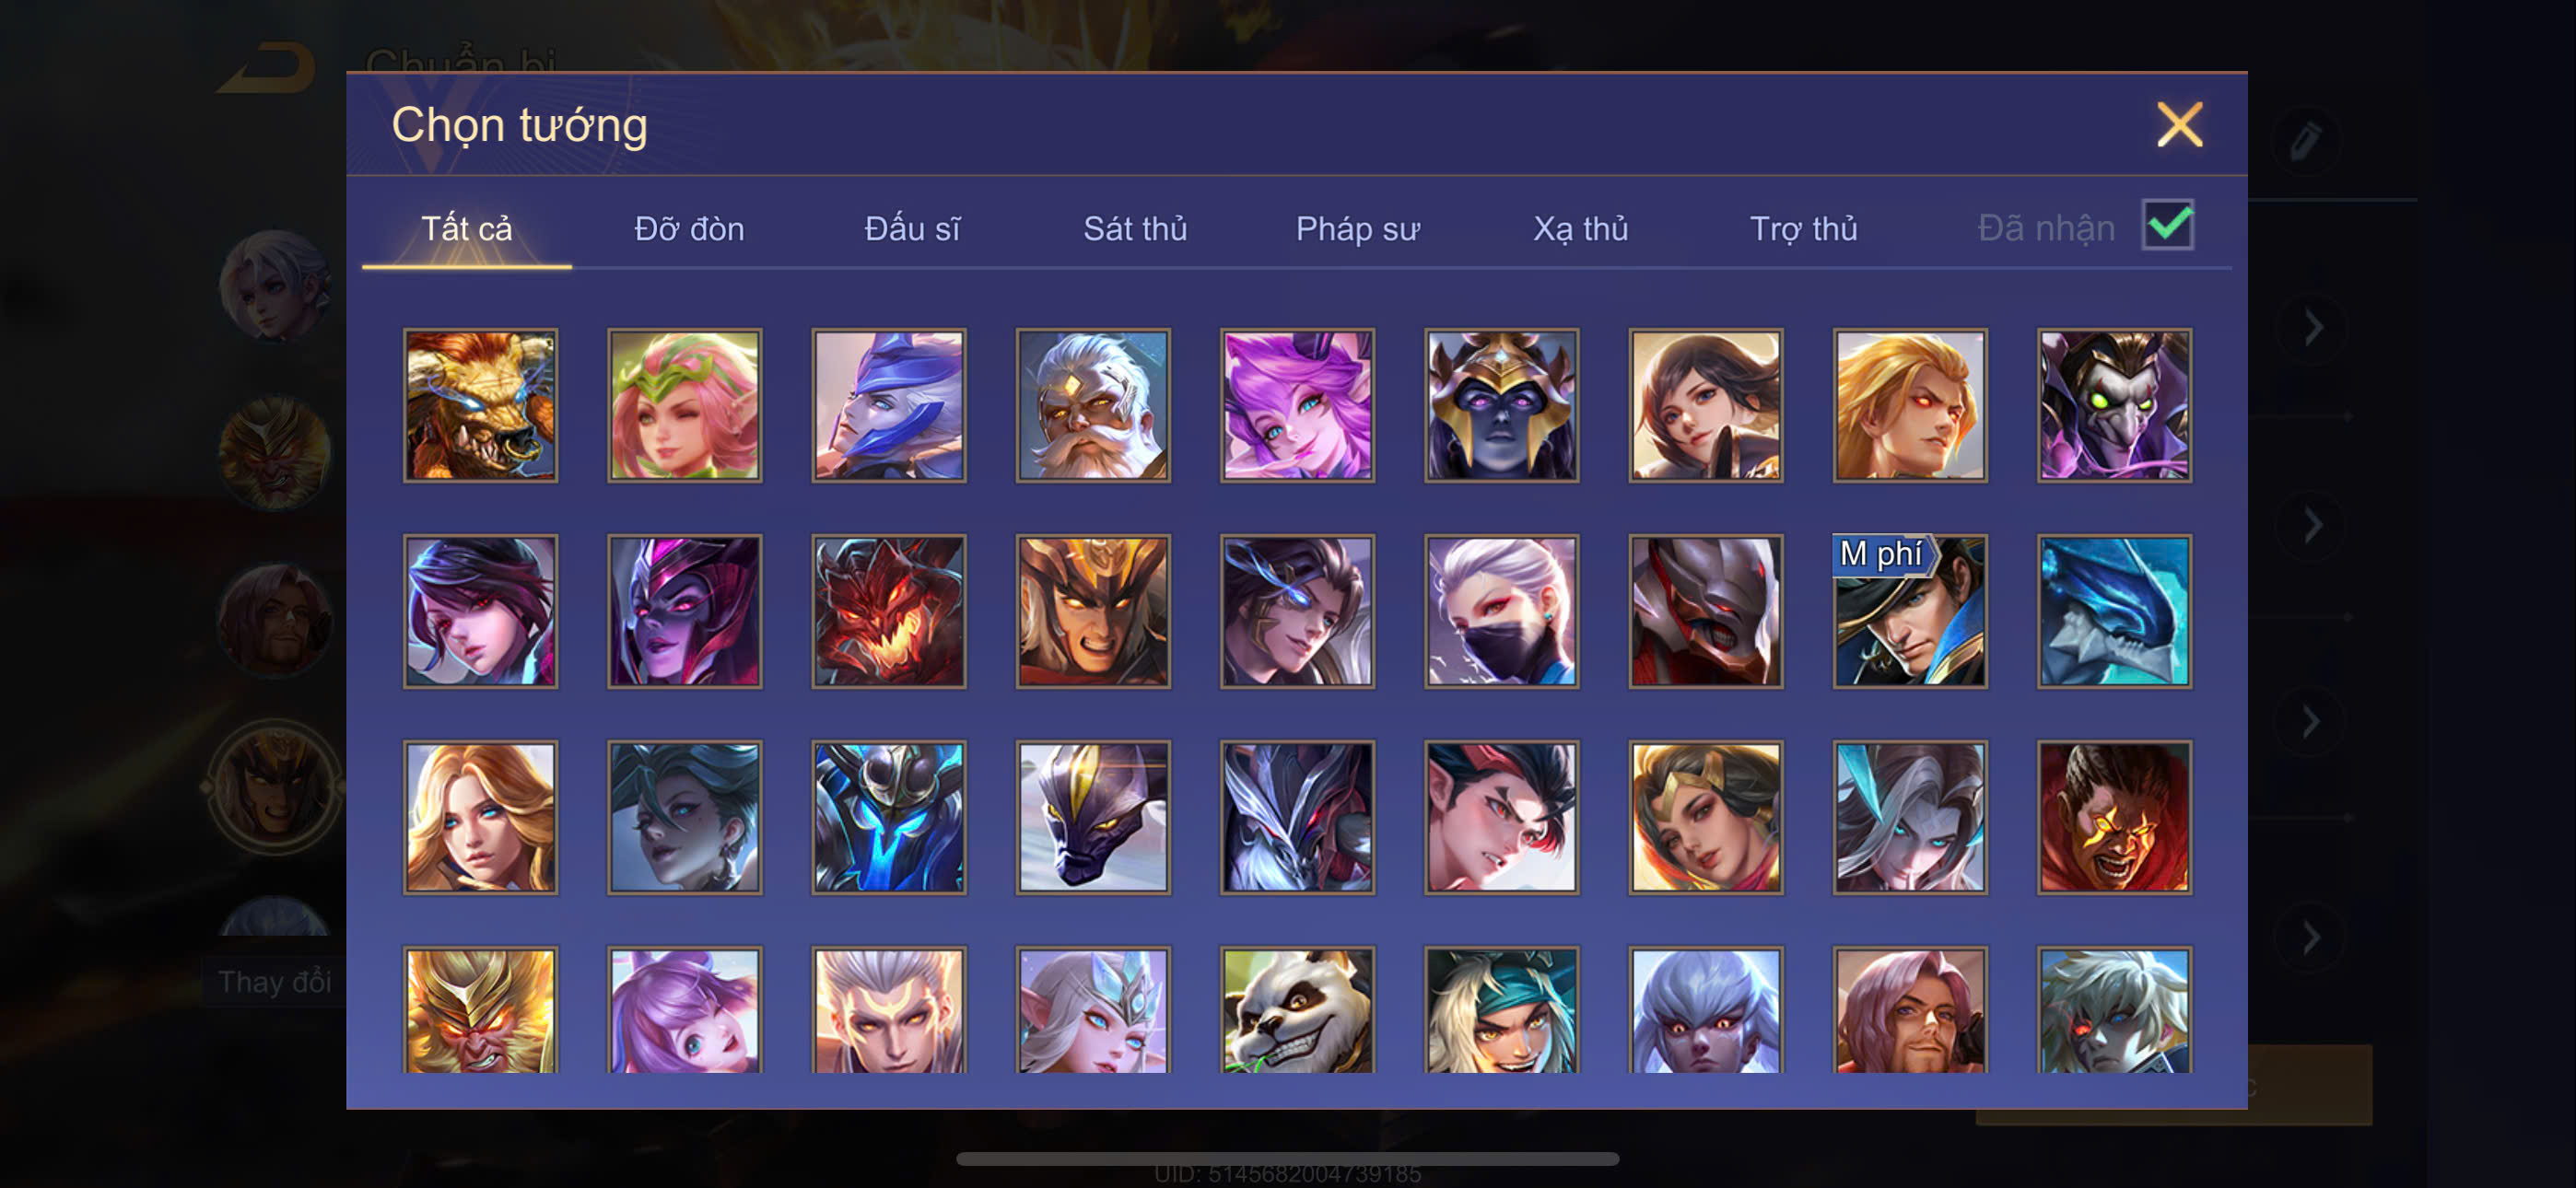Choose the blue shark creature hero

[x=2114, y=611]
